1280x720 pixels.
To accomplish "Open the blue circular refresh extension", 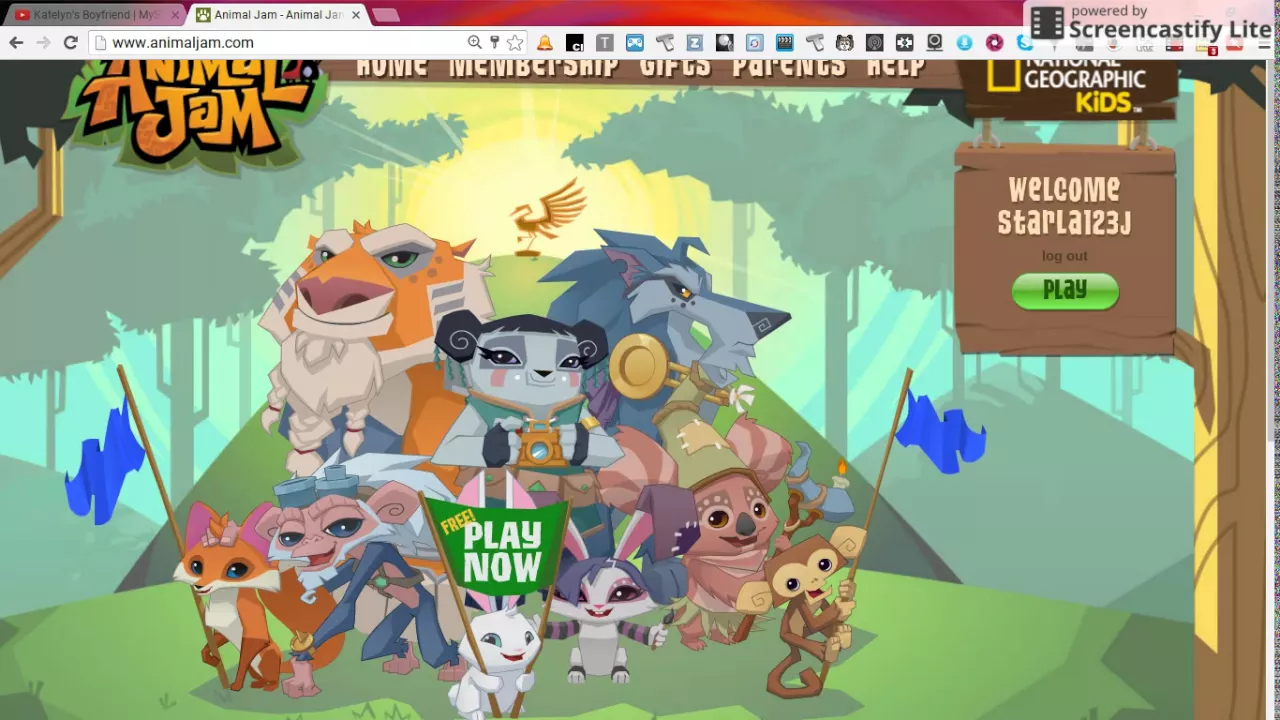I will coord(755,43).
